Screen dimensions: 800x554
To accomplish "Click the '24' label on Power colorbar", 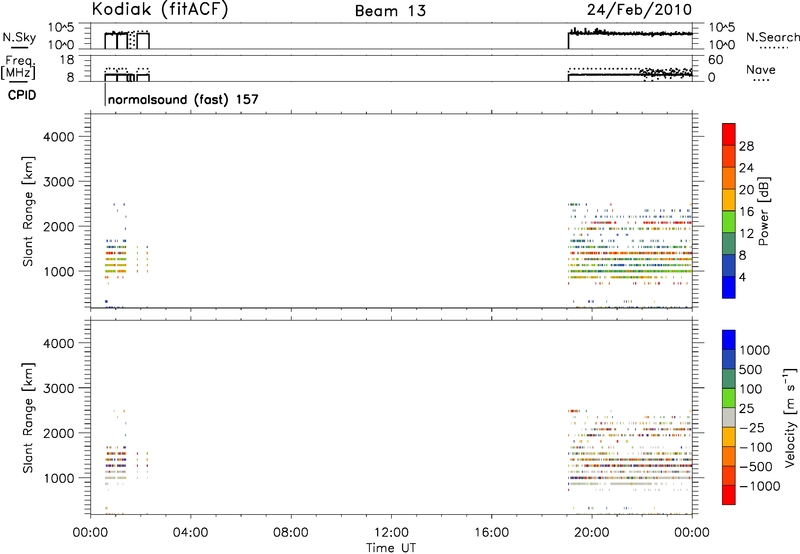I will [746, 168].
